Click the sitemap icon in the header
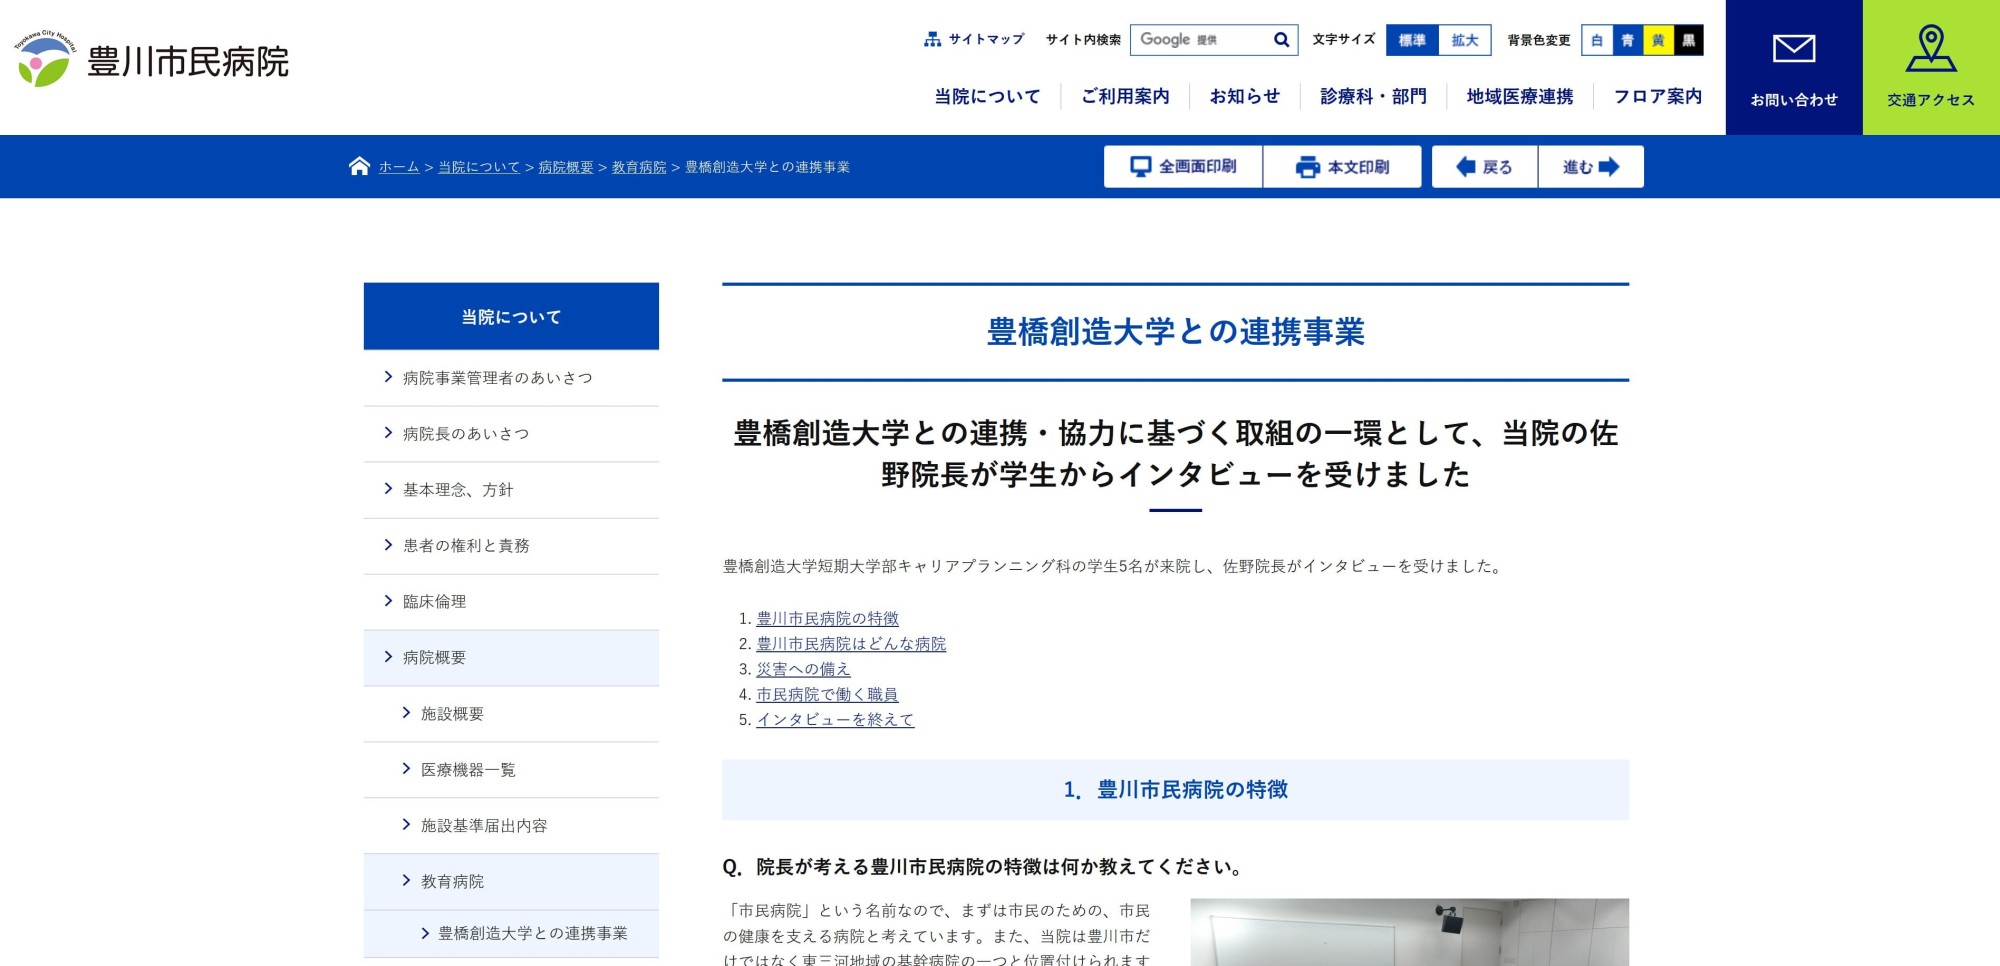Viewport: 2000px width, 966px height. pos(932,39)
